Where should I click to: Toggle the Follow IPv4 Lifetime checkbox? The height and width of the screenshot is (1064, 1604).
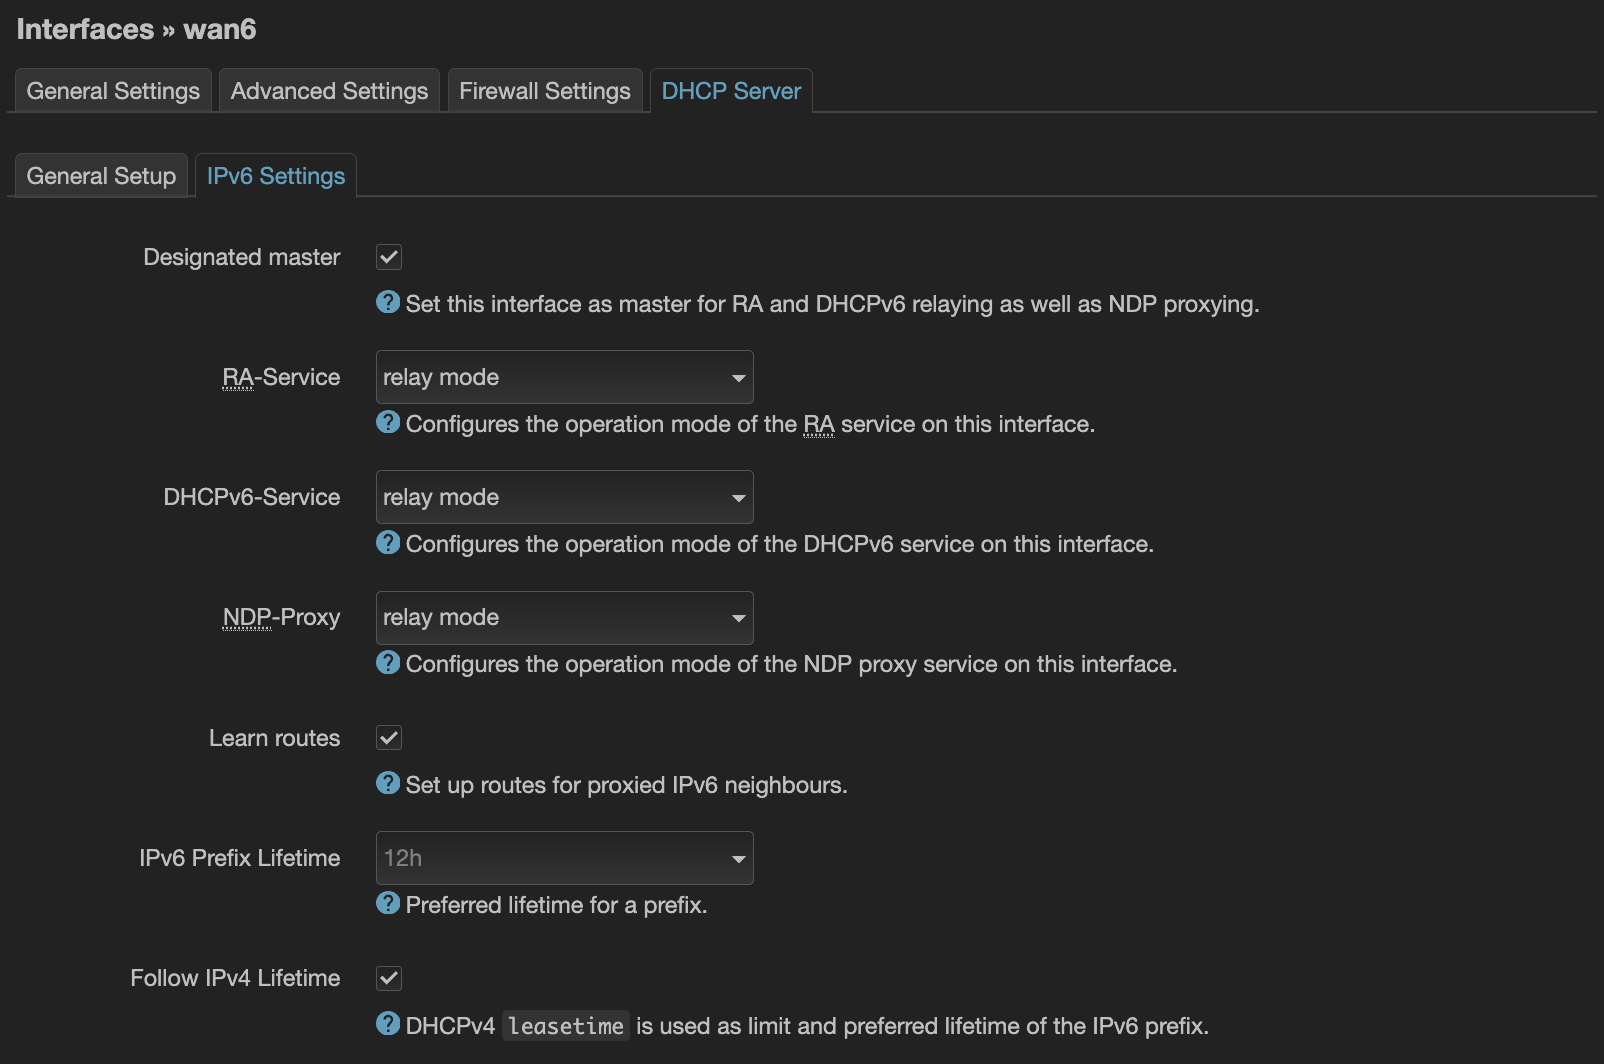point(388,978)
